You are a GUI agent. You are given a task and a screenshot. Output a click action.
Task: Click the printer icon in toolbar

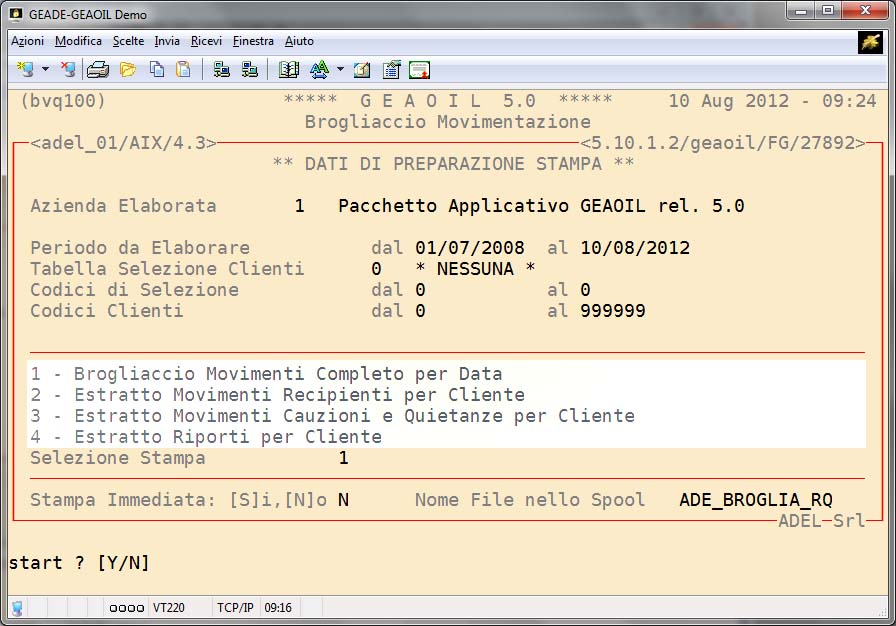pos(97,69)
